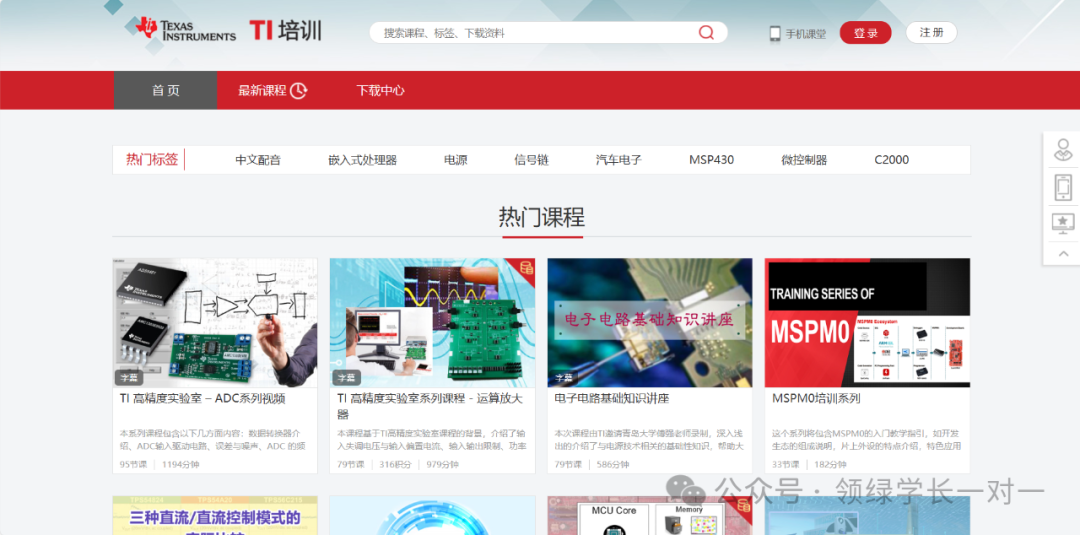Viewport: 1080px width, 535px height.
Task: Click the 字幕 badge on 运算放大器 course thumbnail
Action: coord(346,377)
